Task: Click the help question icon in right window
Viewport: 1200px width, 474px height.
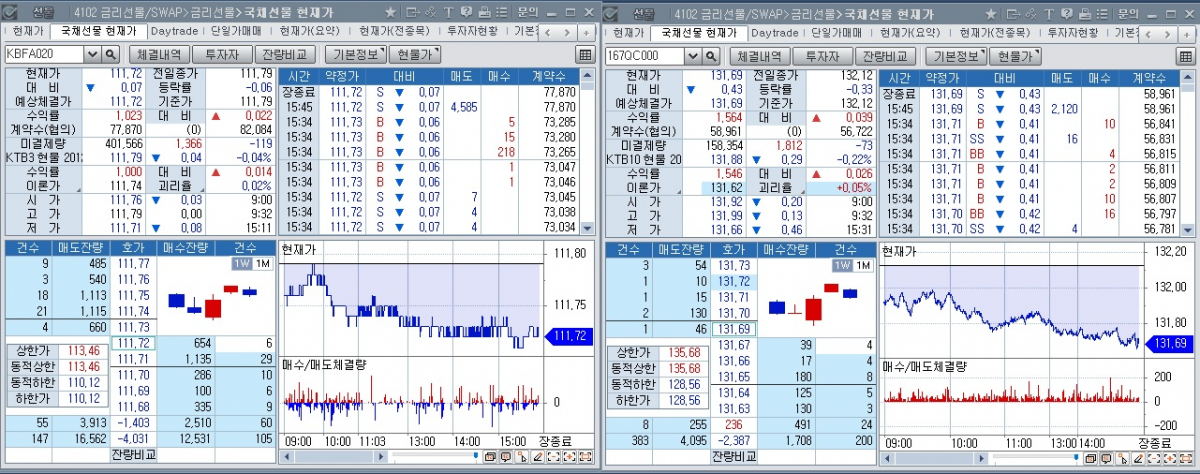Action: click(x=1067, y=14)
